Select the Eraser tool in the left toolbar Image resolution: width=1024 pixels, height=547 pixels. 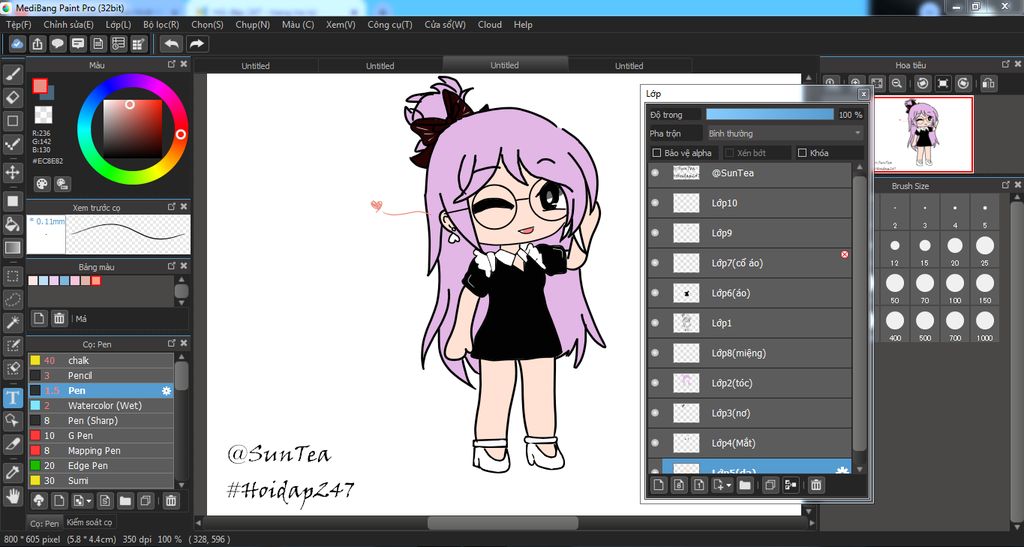pos(12,97)
